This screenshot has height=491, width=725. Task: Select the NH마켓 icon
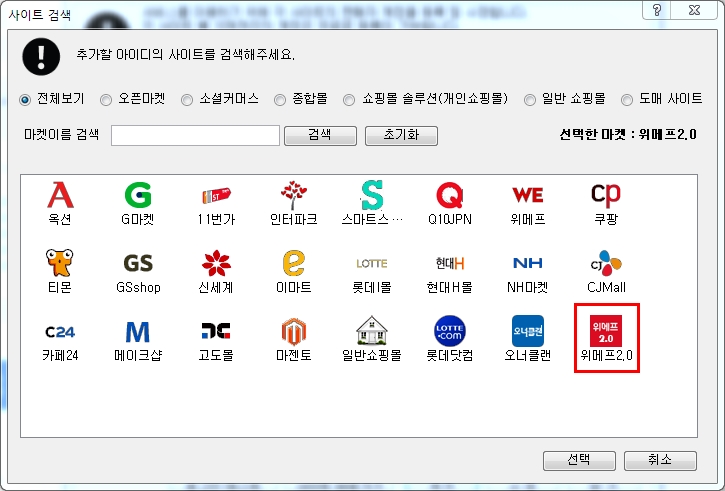point(528,264)
